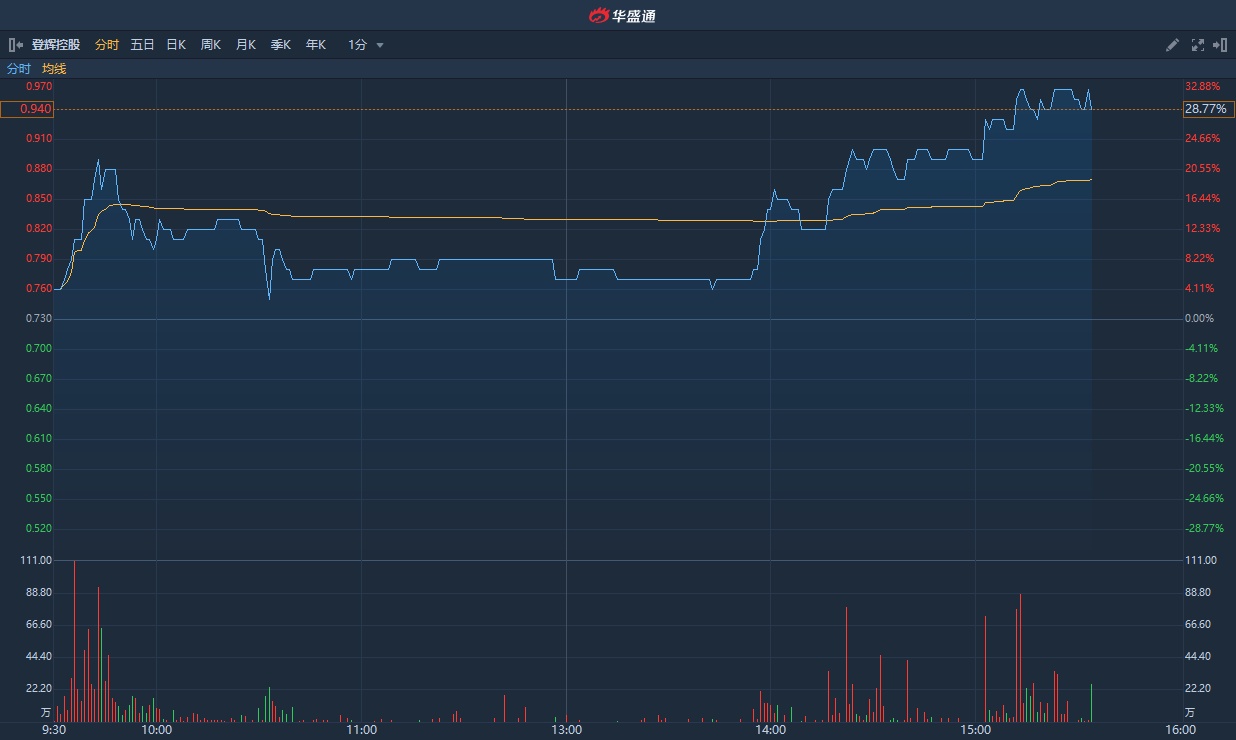Expand the 1分 interval dropdown arrow
The height and width of the screenshot is (740, 1236).
(380, 45)
